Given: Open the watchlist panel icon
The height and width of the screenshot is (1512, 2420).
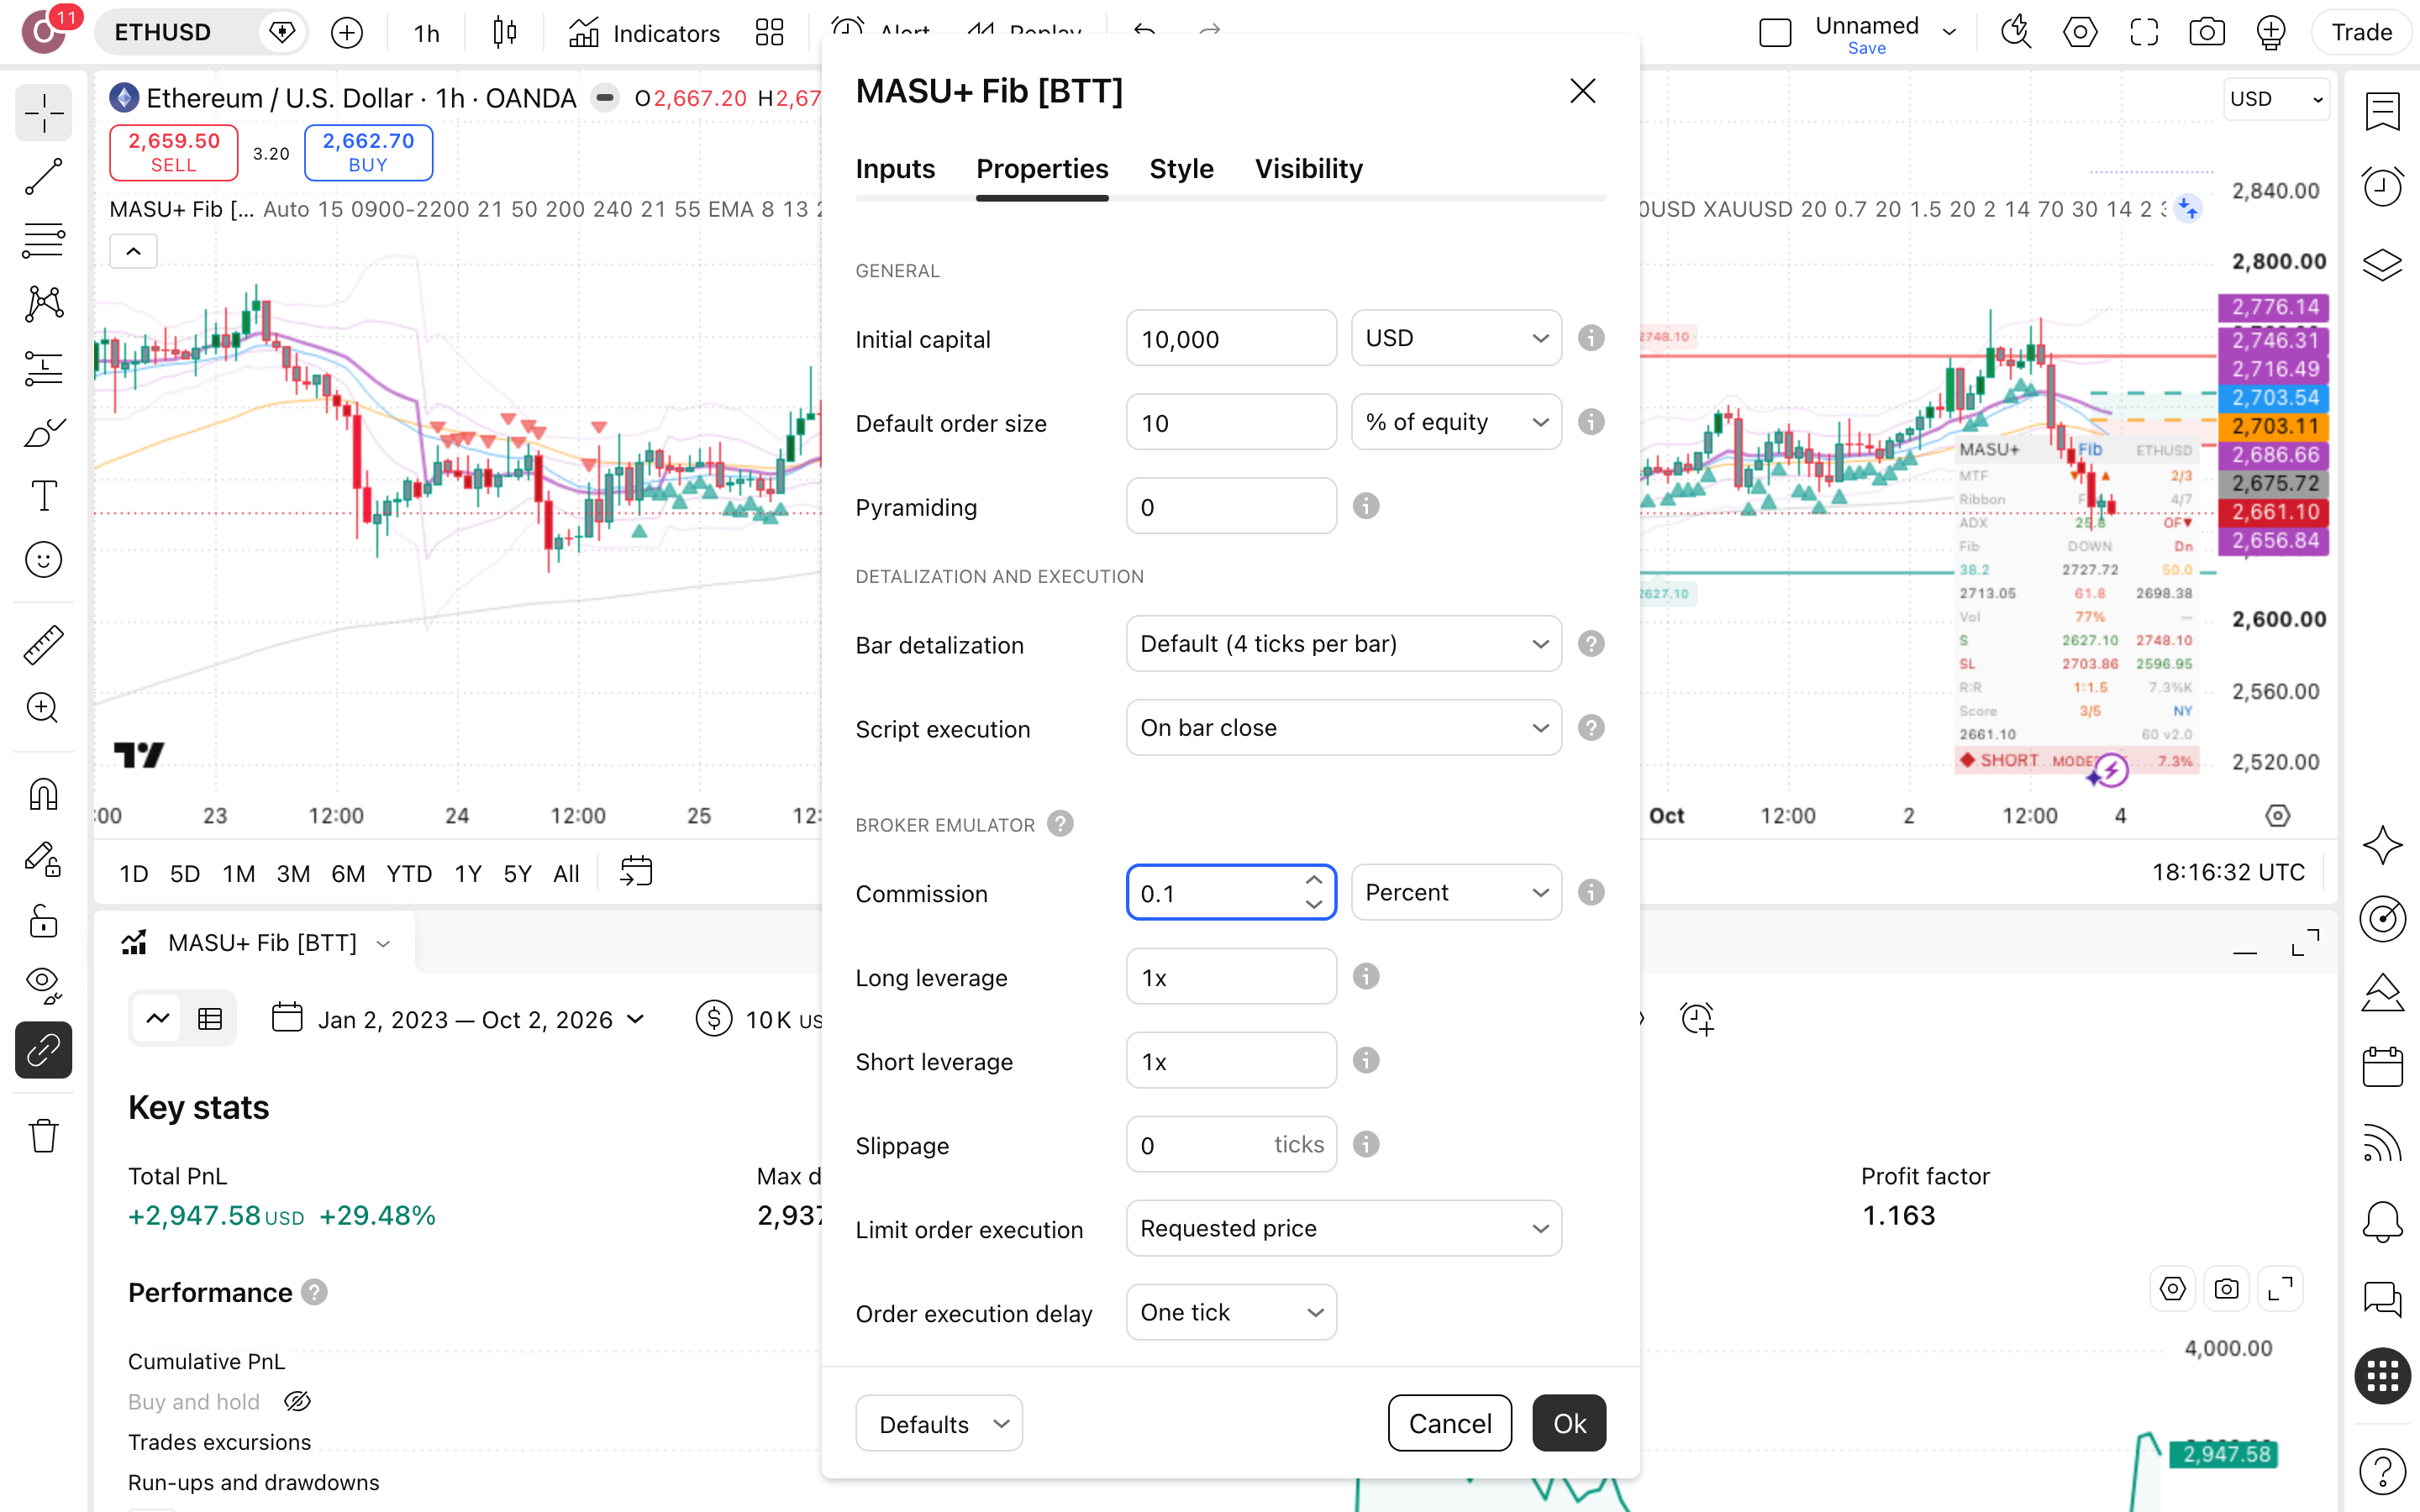Looking at the screenshot, I should 2382,111.
